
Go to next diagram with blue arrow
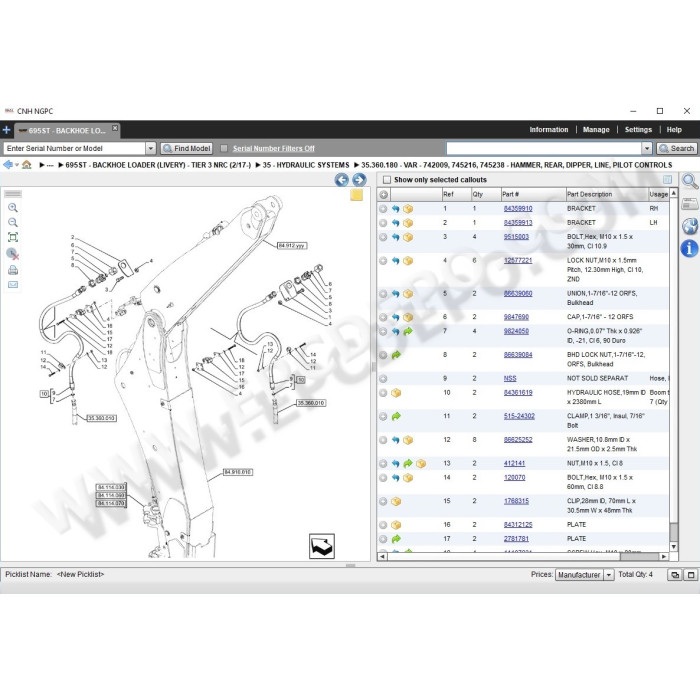[359, 180]
